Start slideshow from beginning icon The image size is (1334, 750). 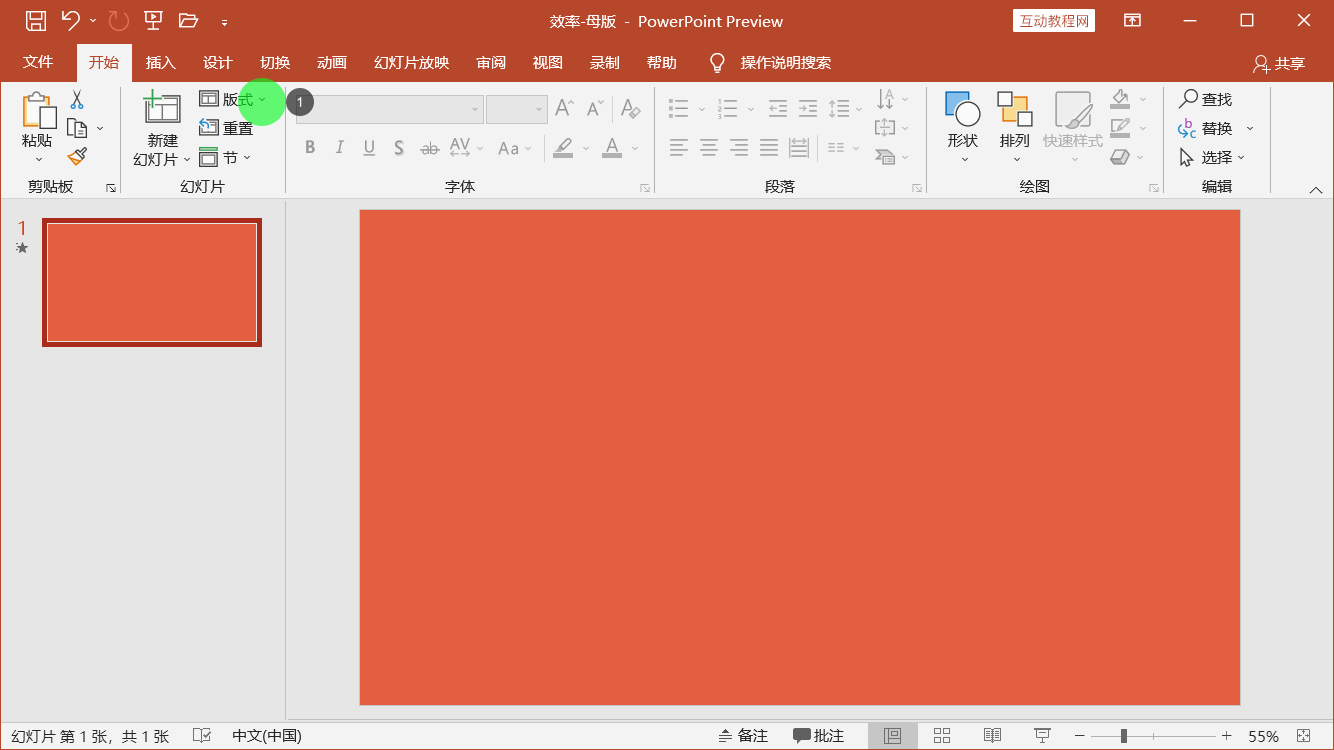pyautogui.click(x=153, y=20)
